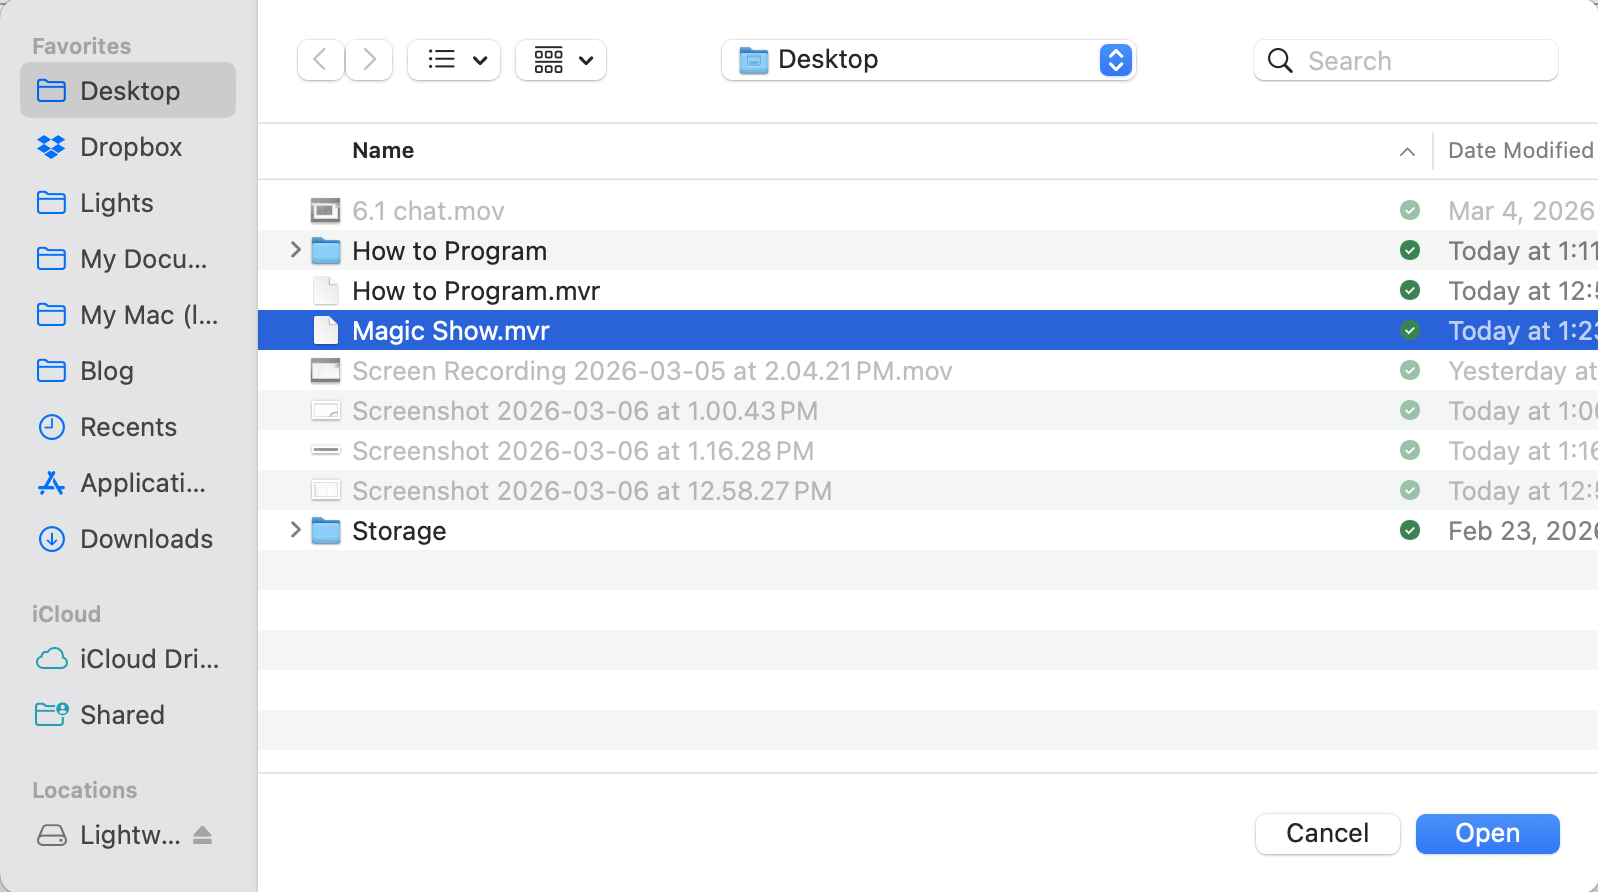
Task: Click the back navigation arrow
Action: [320, 60]
